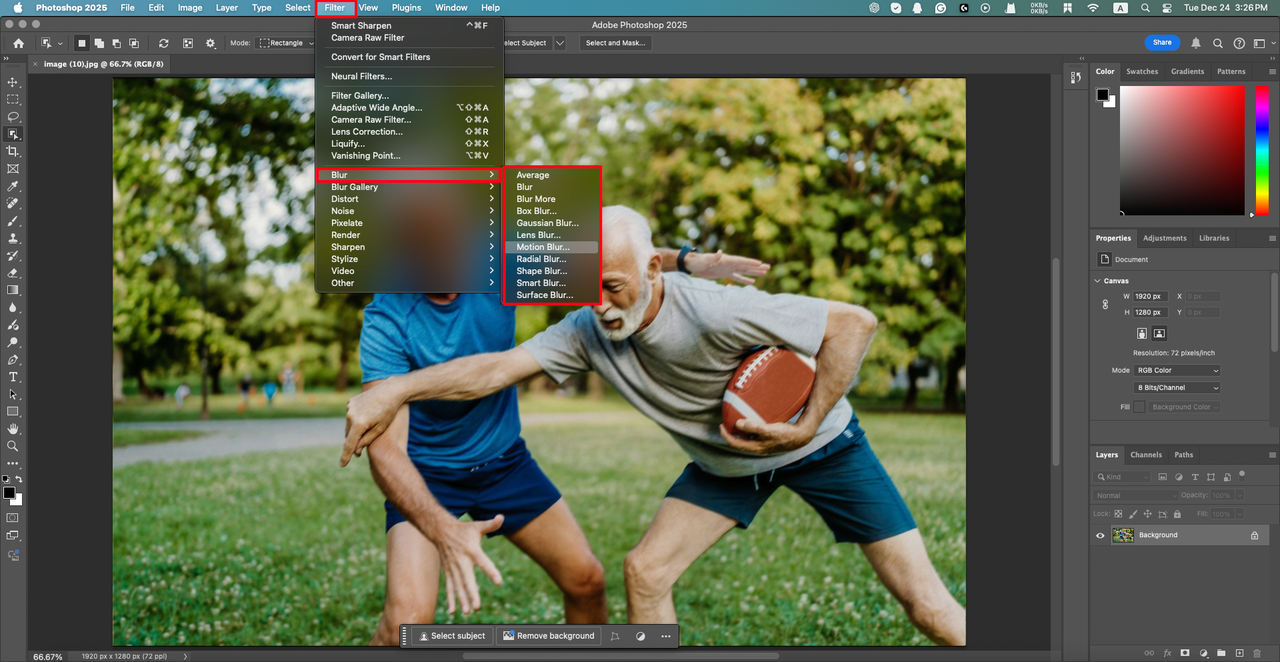Select Add to selection mode button

click(x=100, y=43)
